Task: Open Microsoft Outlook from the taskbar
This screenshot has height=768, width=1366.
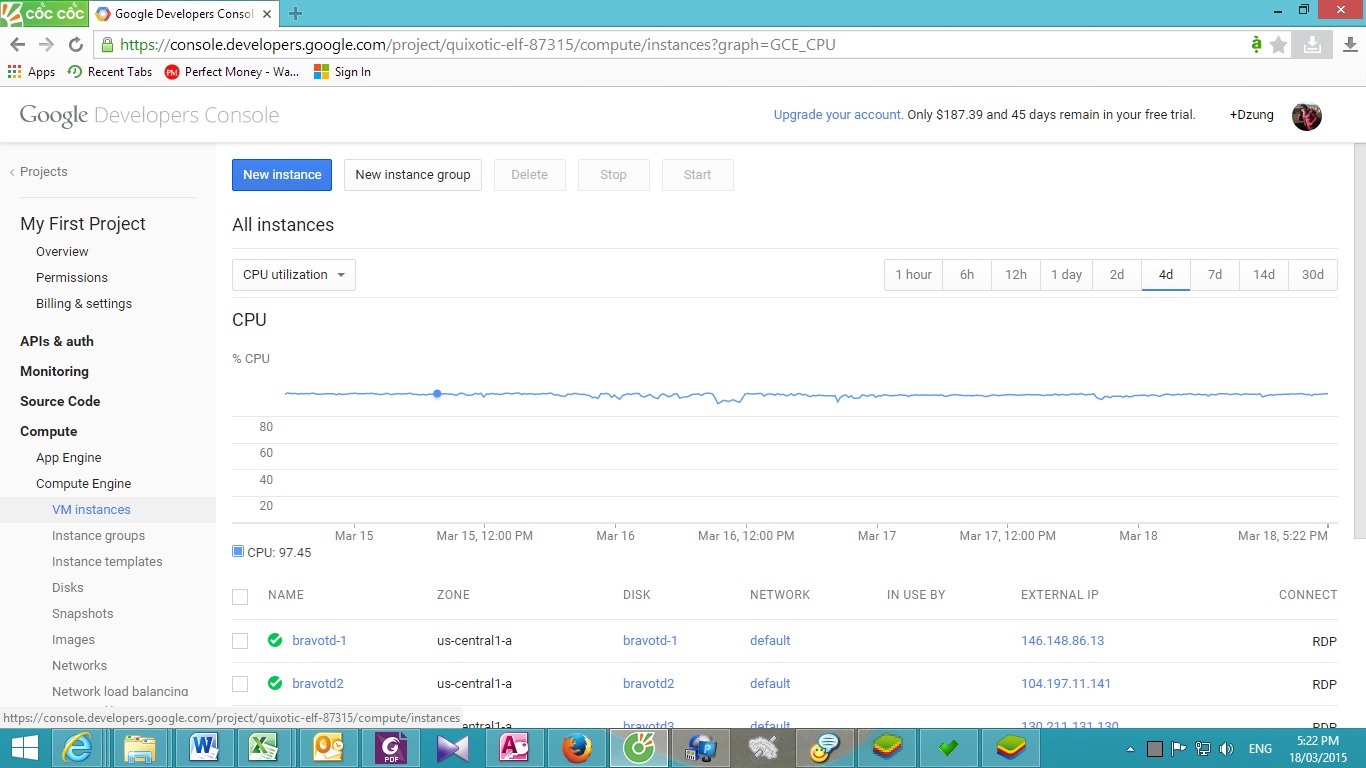Action: pyautogui.click(x=327, y=748)
